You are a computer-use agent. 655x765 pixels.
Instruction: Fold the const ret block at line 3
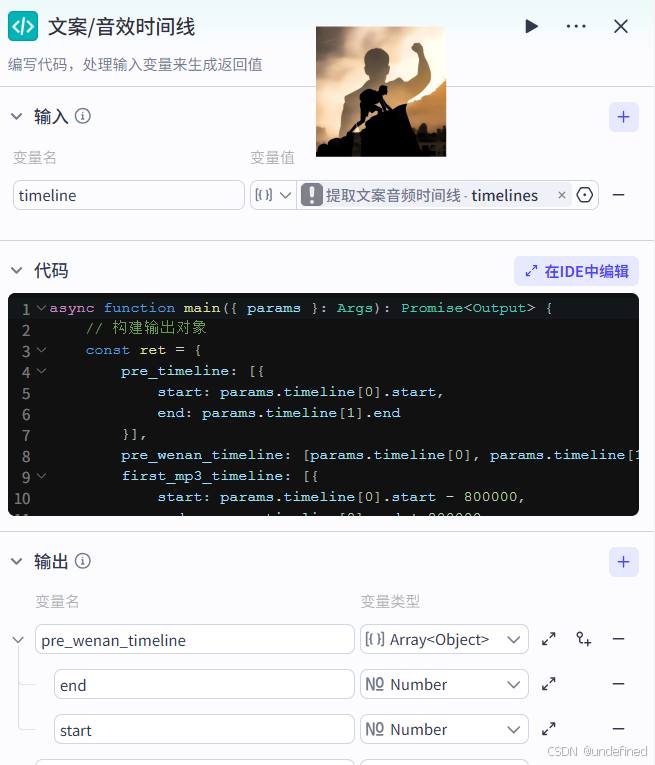click(x=42, y=350)
